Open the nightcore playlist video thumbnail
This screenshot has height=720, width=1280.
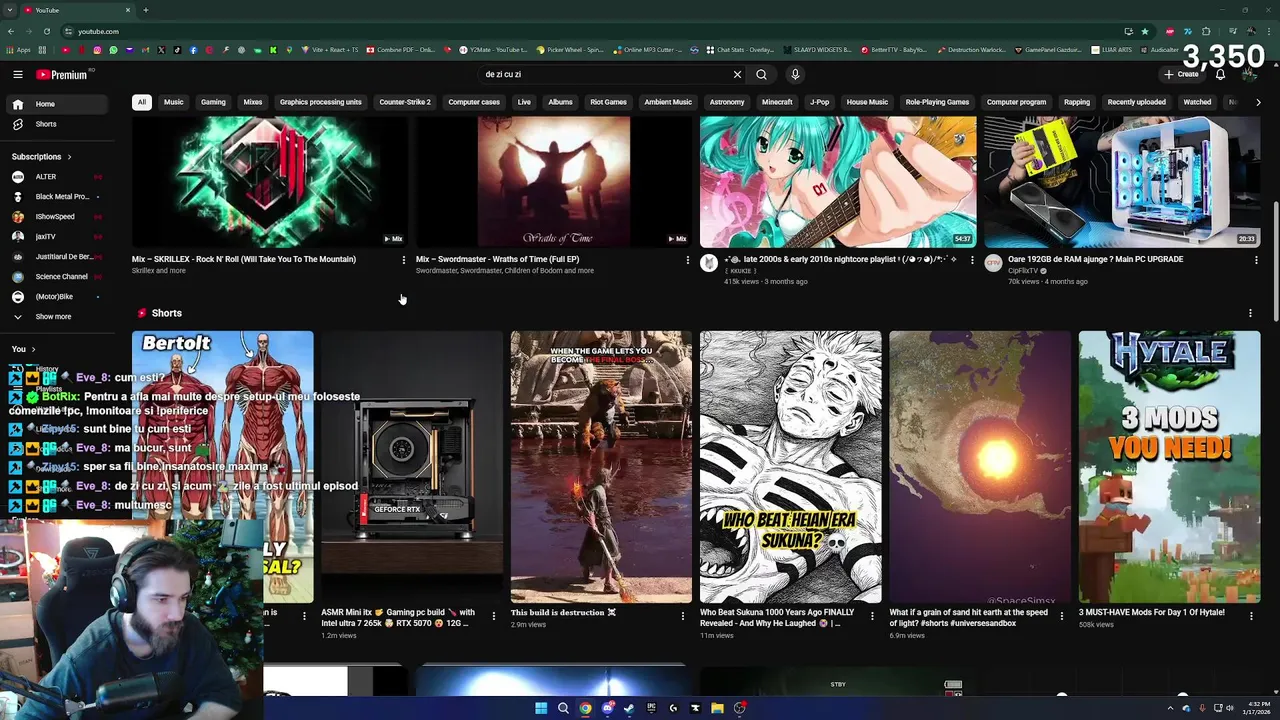pos(838,182)
